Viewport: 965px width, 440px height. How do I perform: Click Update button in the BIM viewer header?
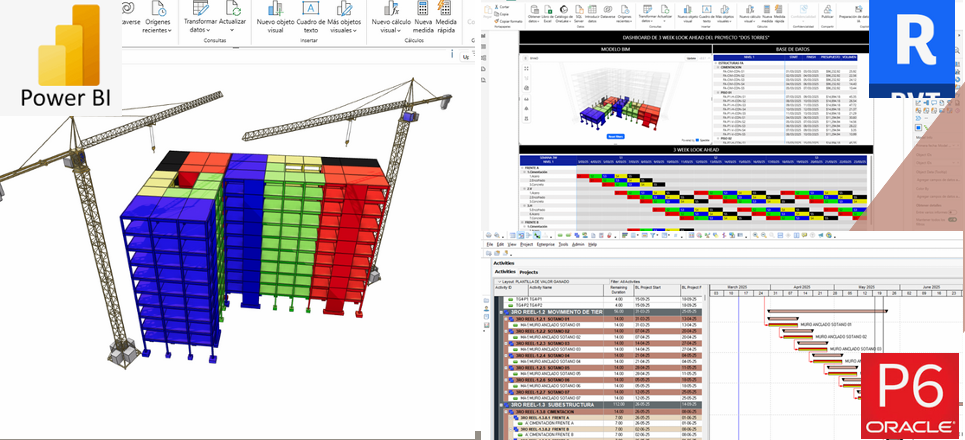[x=691, y=58]
